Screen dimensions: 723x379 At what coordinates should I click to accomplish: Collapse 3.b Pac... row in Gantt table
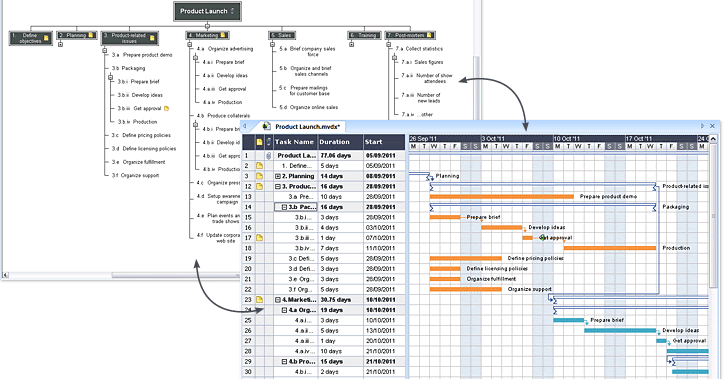(284, 207)
